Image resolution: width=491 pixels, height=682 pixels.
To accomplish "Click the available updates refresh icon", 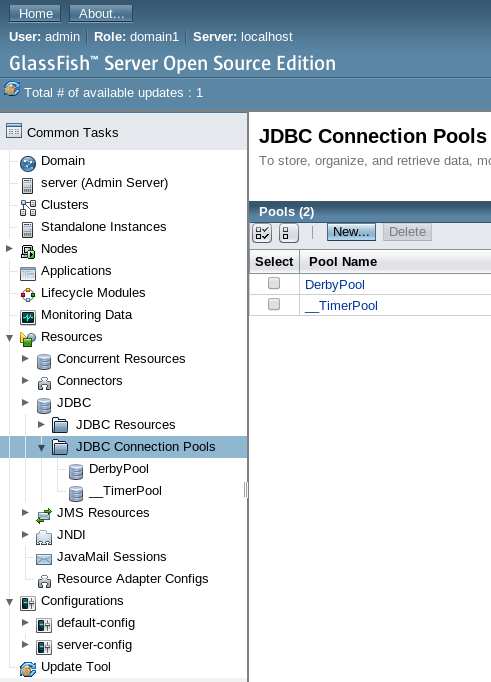I will tap(12, 89).
